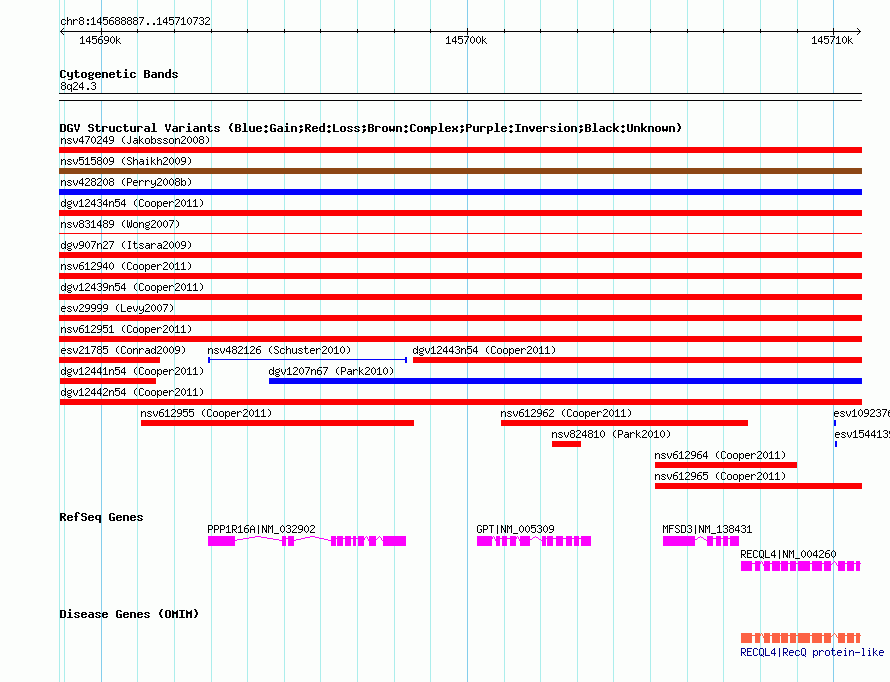Viewport: 890px width, 682px height.
Task: Click the RefSeq Genes track title
Action: click(101, 517)
